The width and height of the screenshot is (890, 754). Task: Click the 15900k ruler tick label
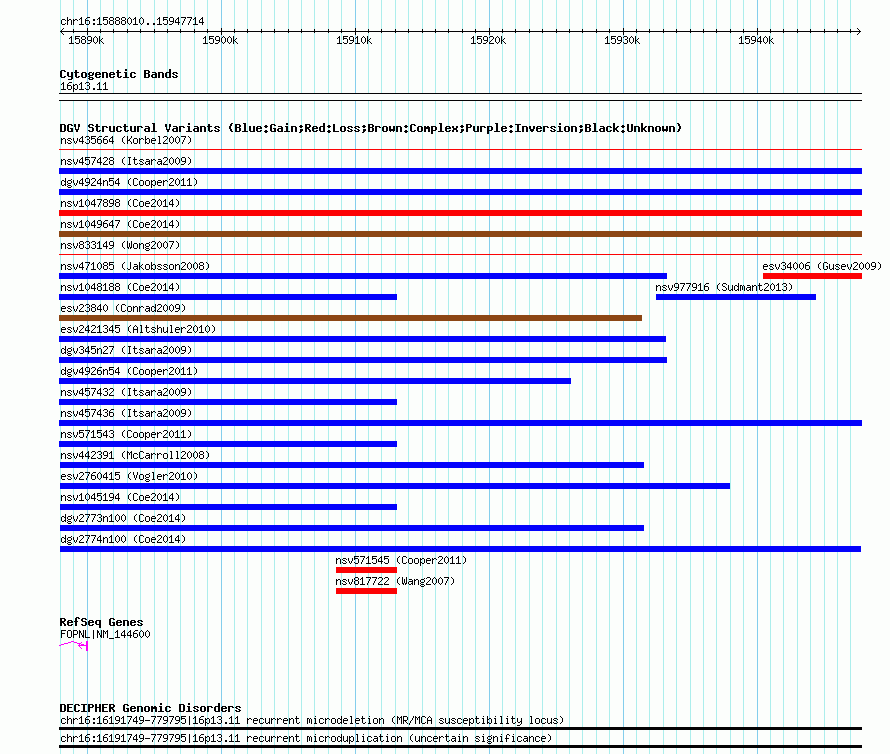(x=220, y=40)
